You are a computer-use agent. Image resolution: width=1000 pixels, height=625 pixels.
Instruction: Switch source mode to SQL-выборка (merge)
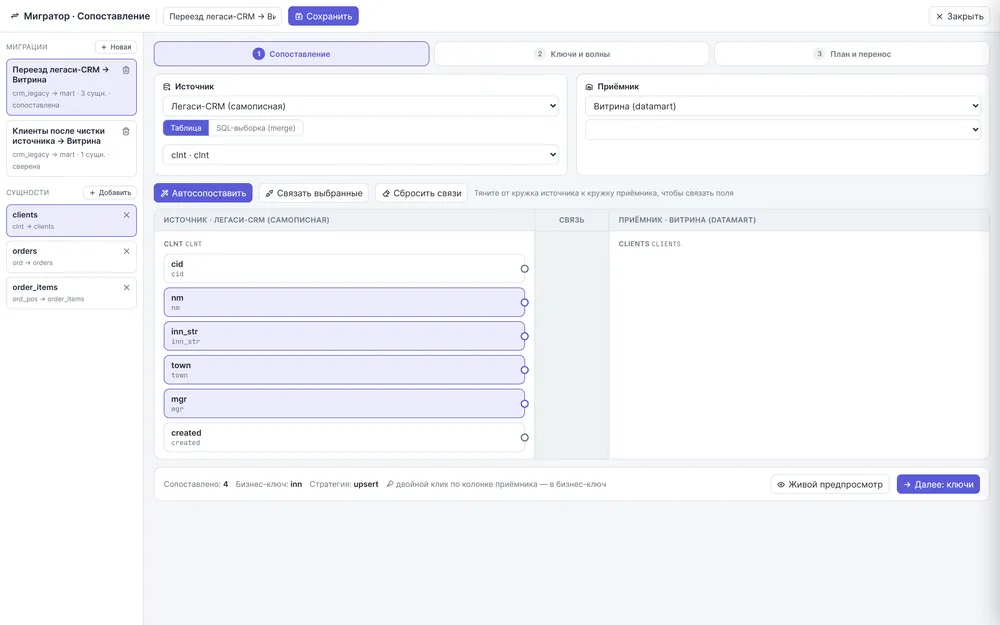click(x=256, y=128)
